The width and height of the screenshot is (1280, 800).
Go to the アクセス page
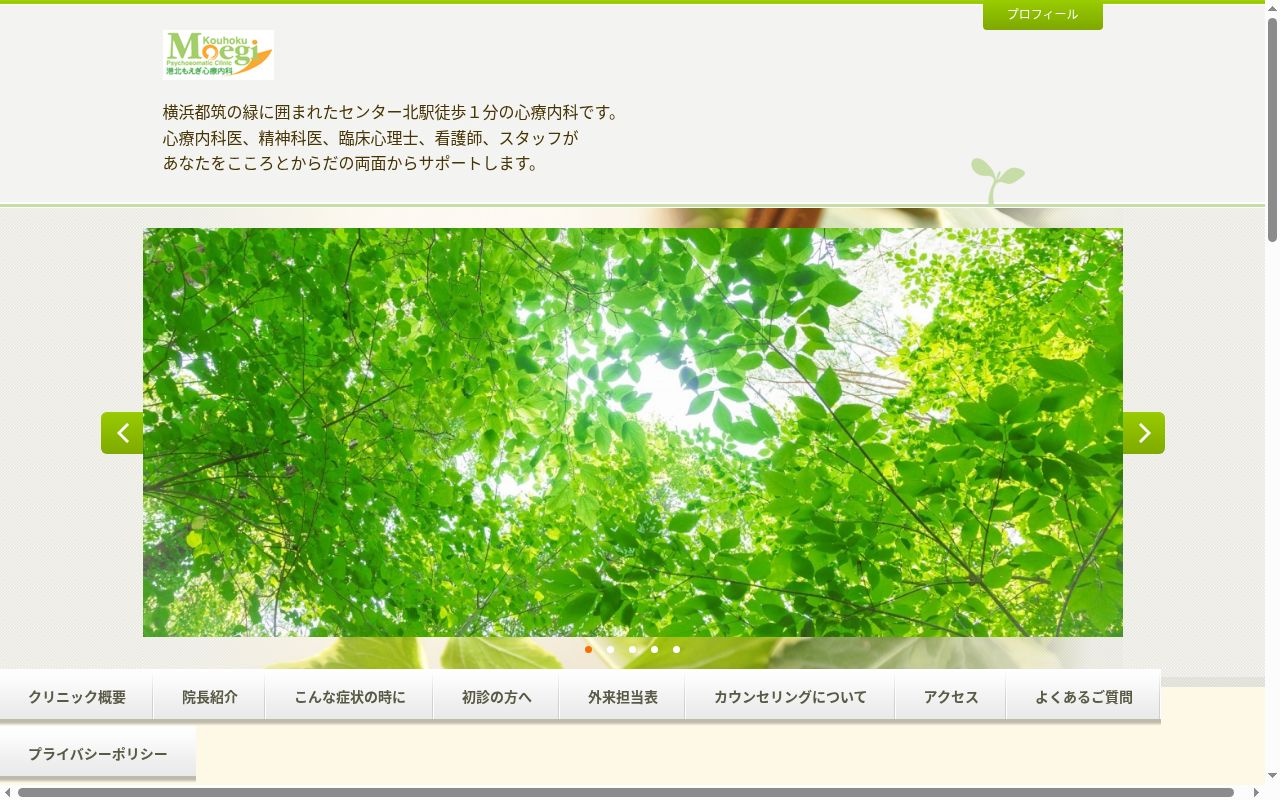point(951,696)
